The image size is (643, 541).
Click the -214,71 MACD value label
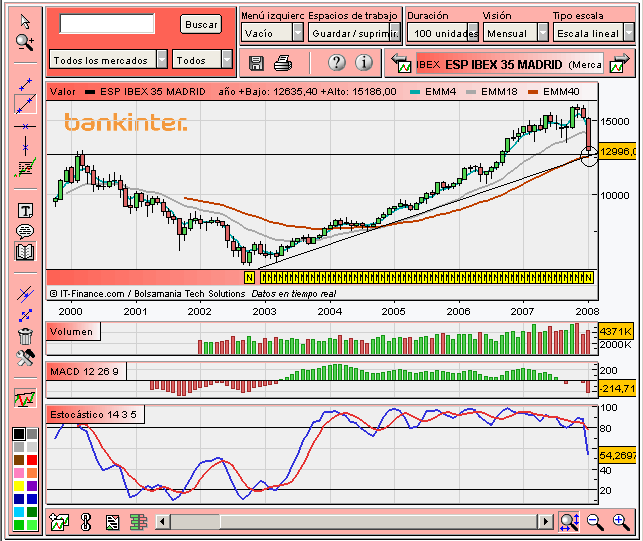tap(618, 388)
